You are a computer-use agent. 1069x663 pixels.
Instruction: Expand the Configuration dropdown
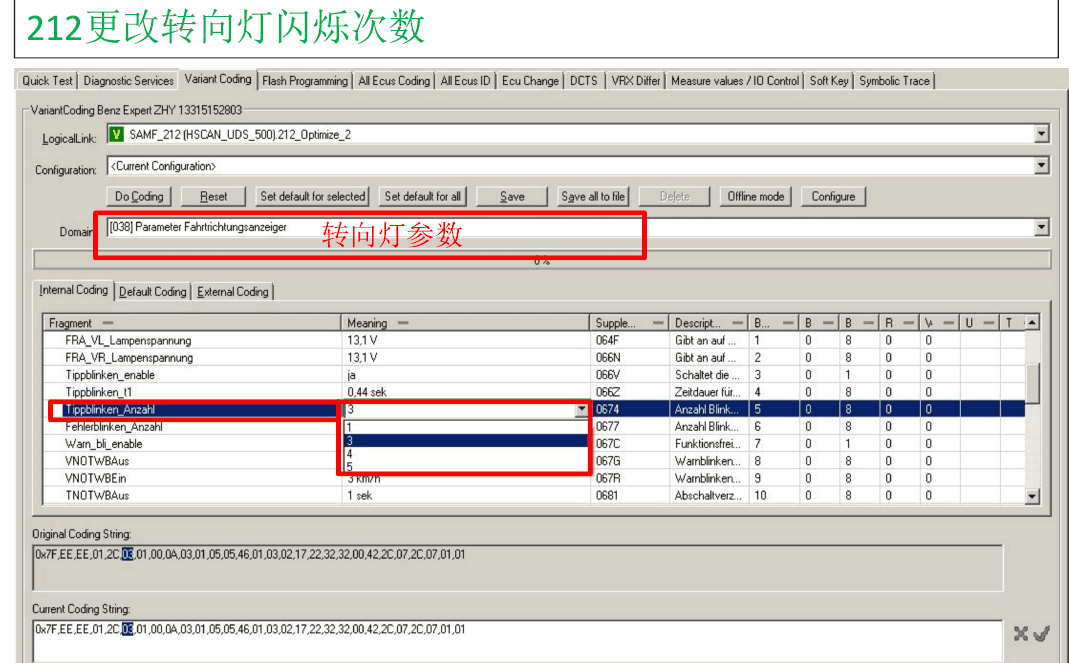(1042, 166)
